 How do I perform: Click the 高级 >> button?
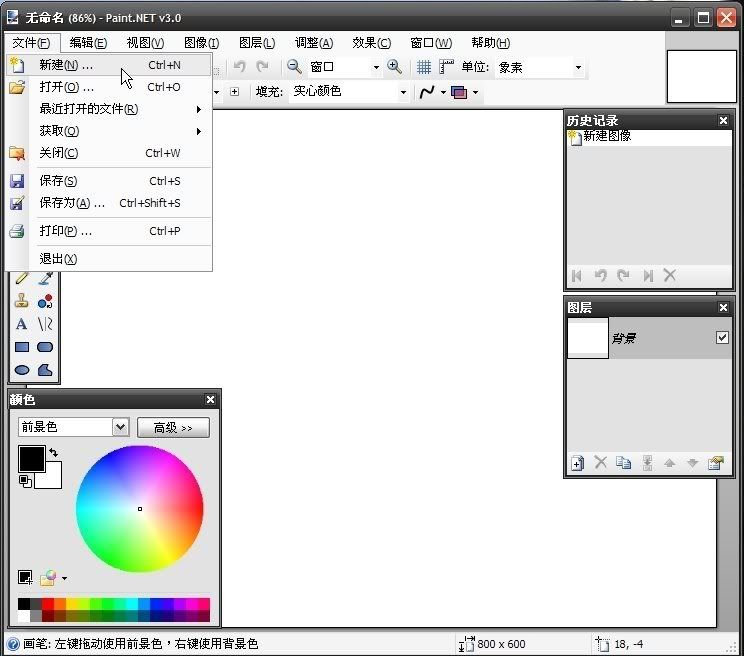(x=173, y=427)
